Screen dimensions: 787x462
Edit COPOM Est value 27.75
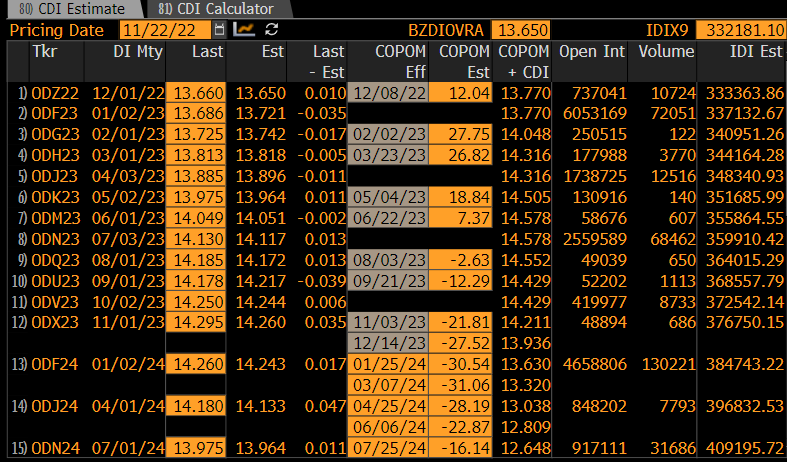(x=461, y=135)
